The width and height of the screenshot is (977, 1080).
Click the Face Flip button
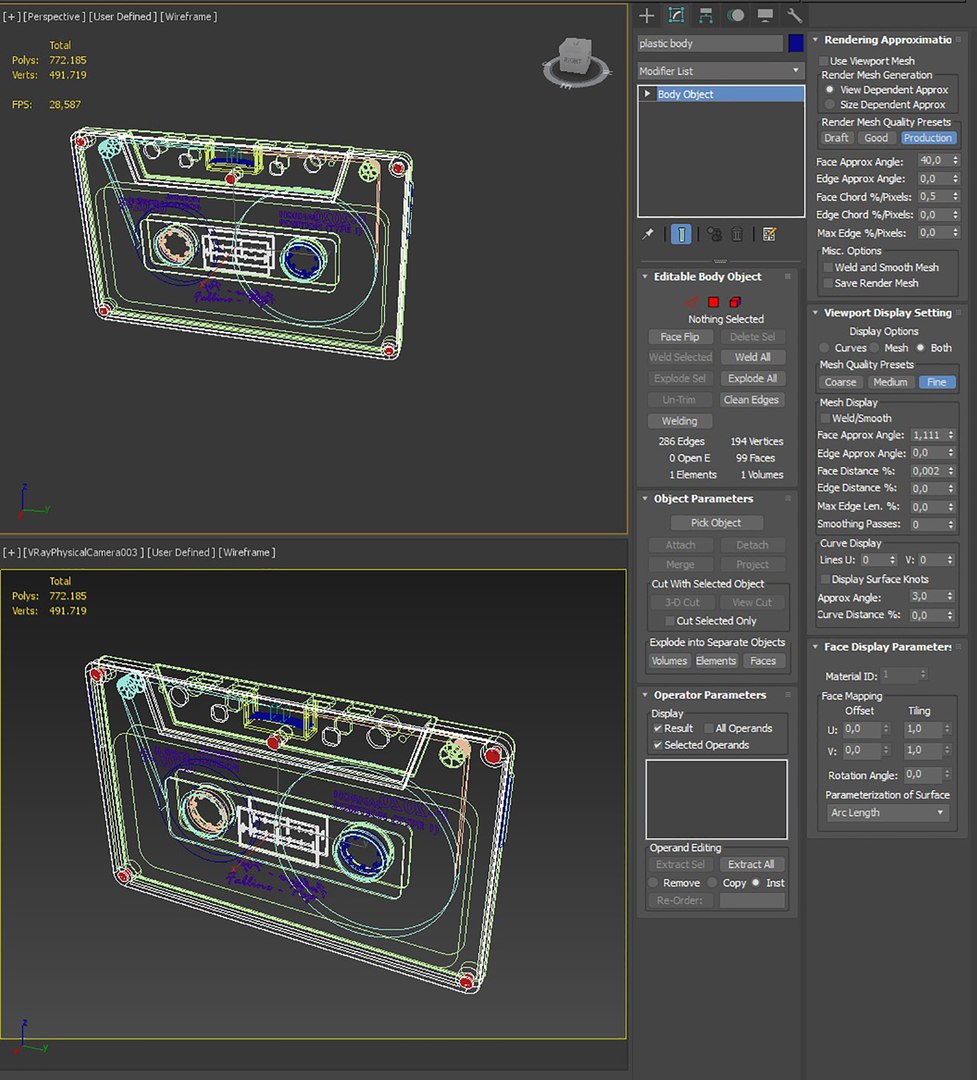680,337
